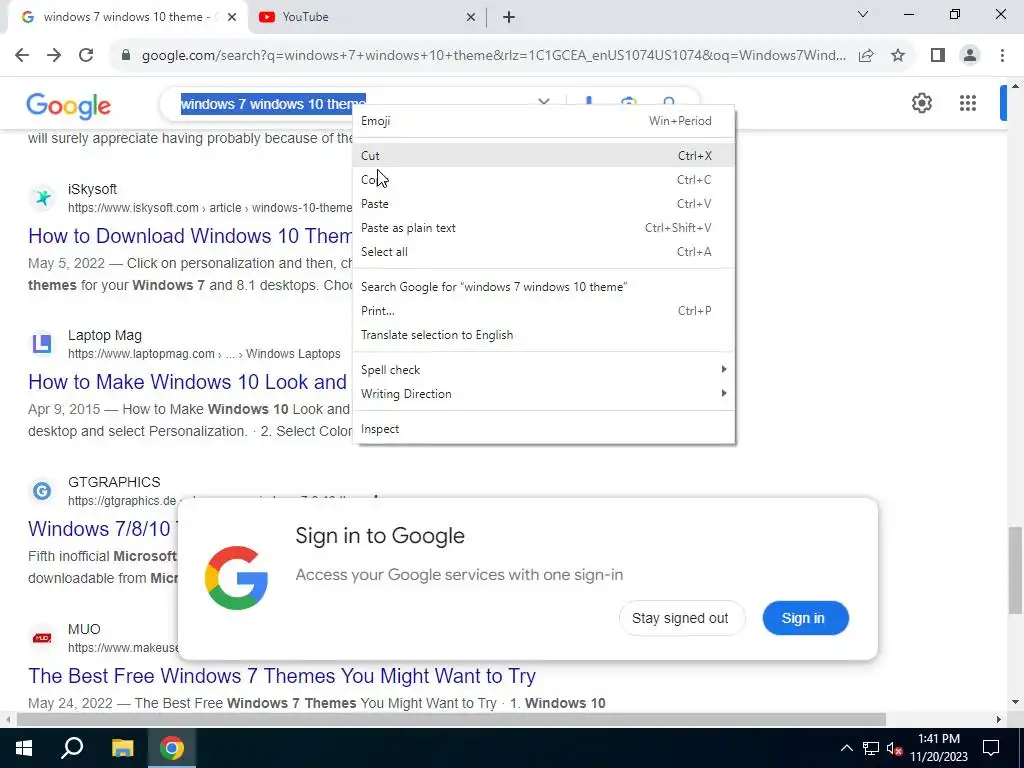Open the taskbar clock and date
Image resolution: width=1024 pixels, height=768 pixels.
tap(939, 748)
